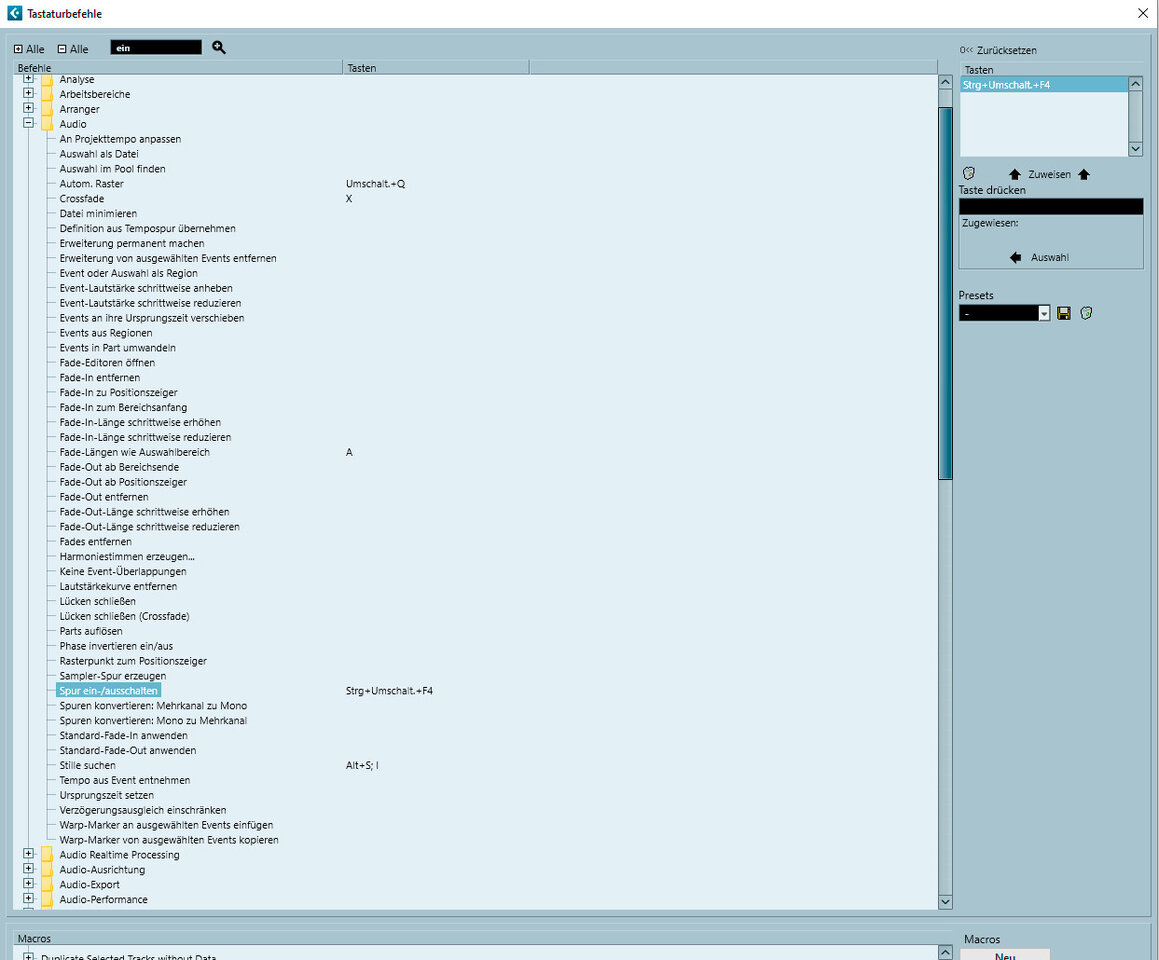
Task: Click the Auswahl button
Action: [x=1050, y=257]
